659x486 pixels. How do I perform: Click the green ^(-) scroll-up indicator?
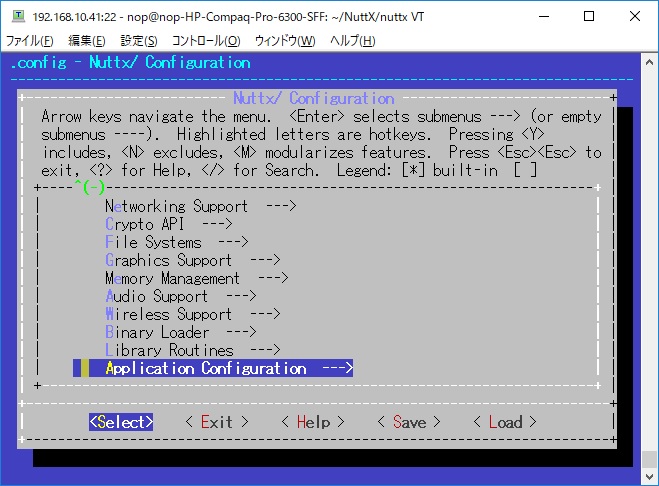coord(90,188)
